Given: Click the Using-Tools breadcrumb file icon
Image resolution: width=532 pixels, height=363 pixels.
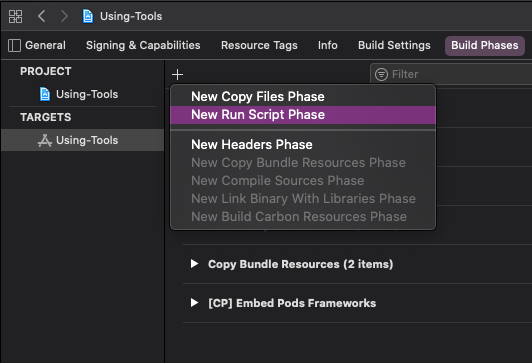Looking at the screenshot, I should [x=88, y=16].
